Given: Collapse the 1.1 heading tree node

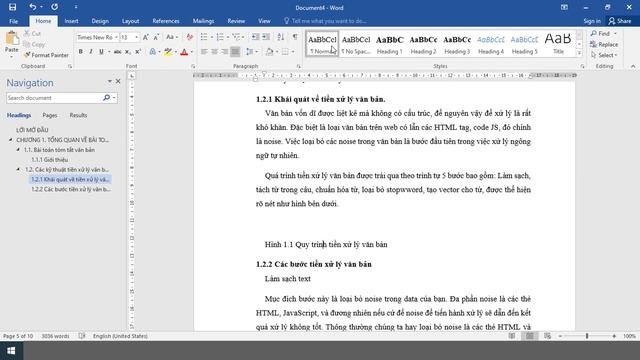Looking at the screenshot, I should 18,150.
